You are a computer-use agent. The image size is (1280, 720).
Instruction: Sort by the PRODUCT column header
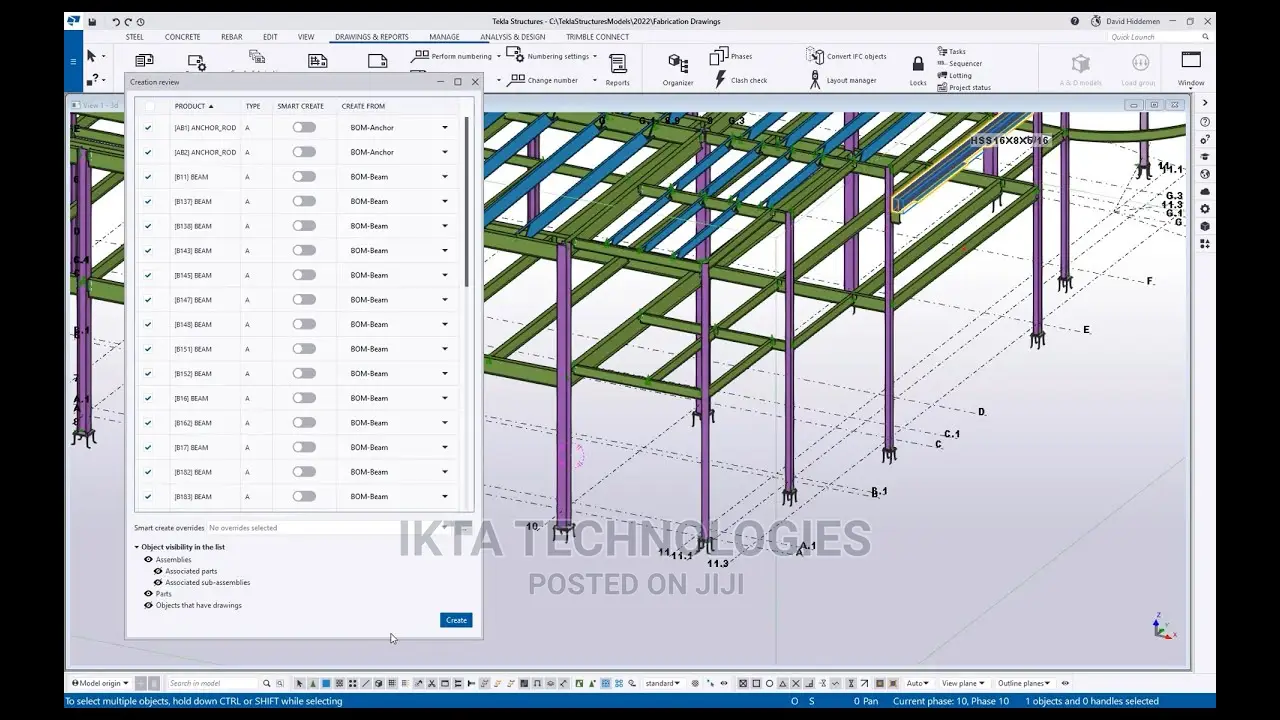coord(193,106)
